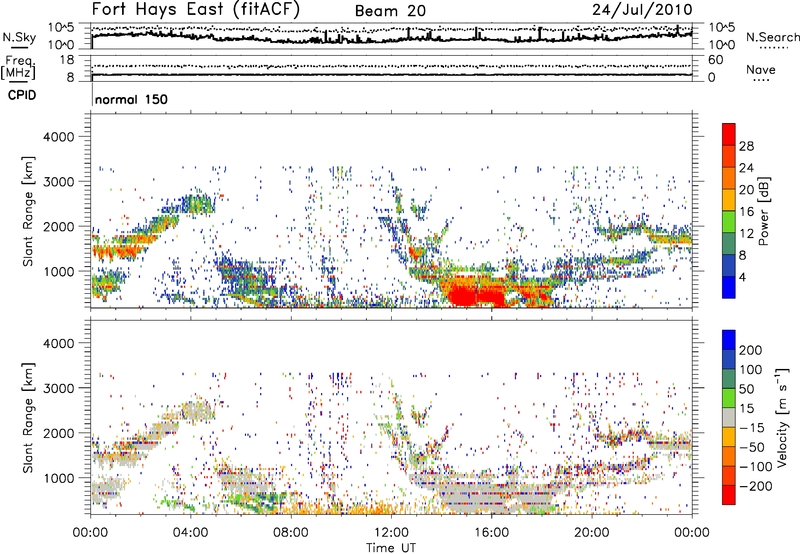Click the '-100' label on Velocity colorbar

tap(756, 467)
